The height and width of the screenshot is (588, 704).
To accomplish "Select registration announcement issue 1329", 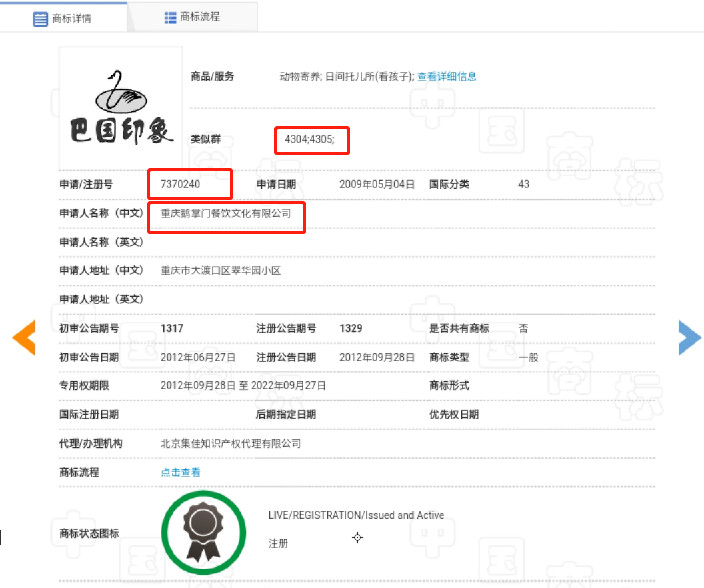I will tap(351, 328).
